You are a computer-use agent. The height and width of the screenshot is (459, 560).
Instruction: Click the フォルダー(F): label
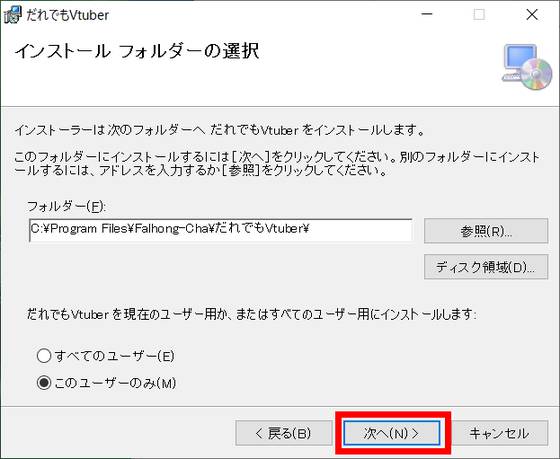[x=66, y=206]
